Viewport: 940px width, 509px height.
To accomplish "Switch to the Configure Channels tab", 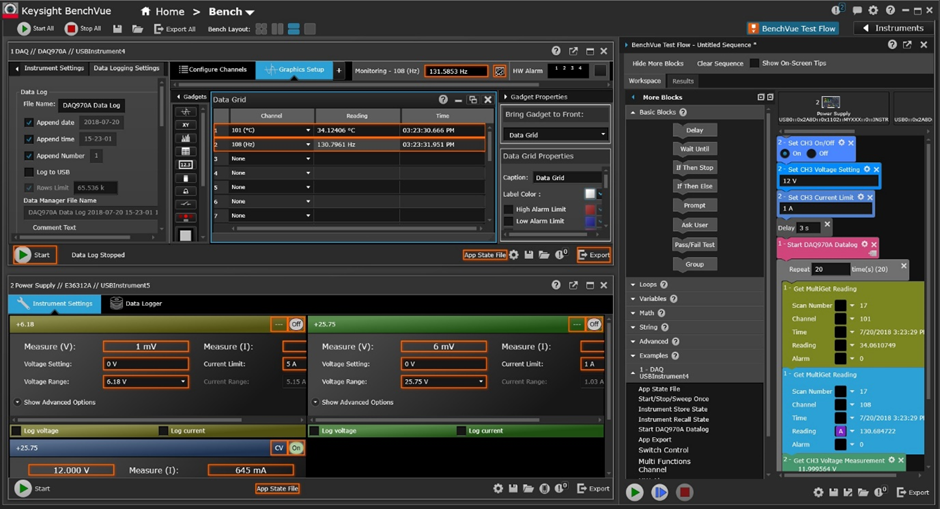I will (x=212, y=70).
